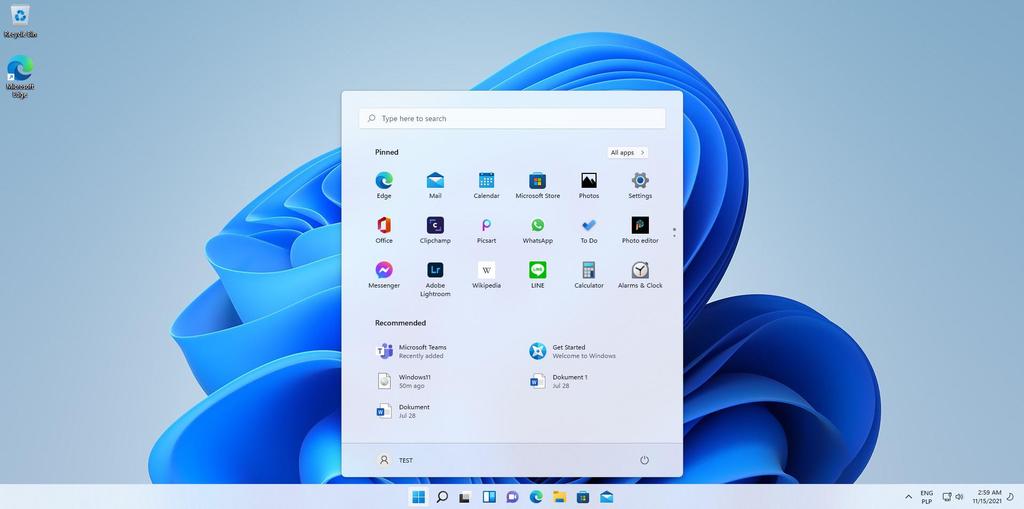Open Edge from pinned apps
Screen dimensions: 1024x509
384,186
